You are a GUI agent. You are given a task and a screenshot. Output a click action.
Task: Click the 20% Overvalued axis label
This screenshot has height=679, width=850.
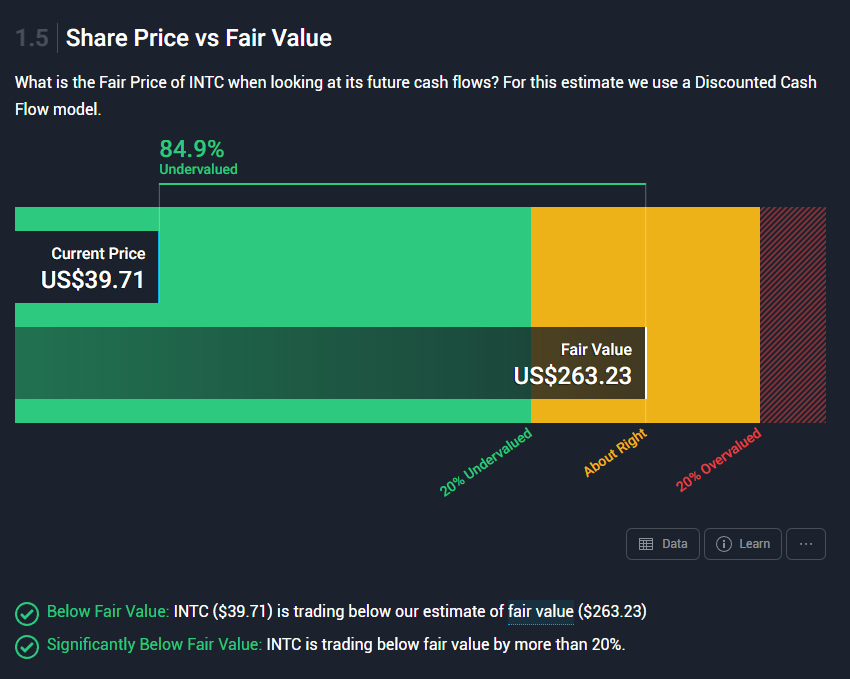pyautogui.click(x=718, y=461)
